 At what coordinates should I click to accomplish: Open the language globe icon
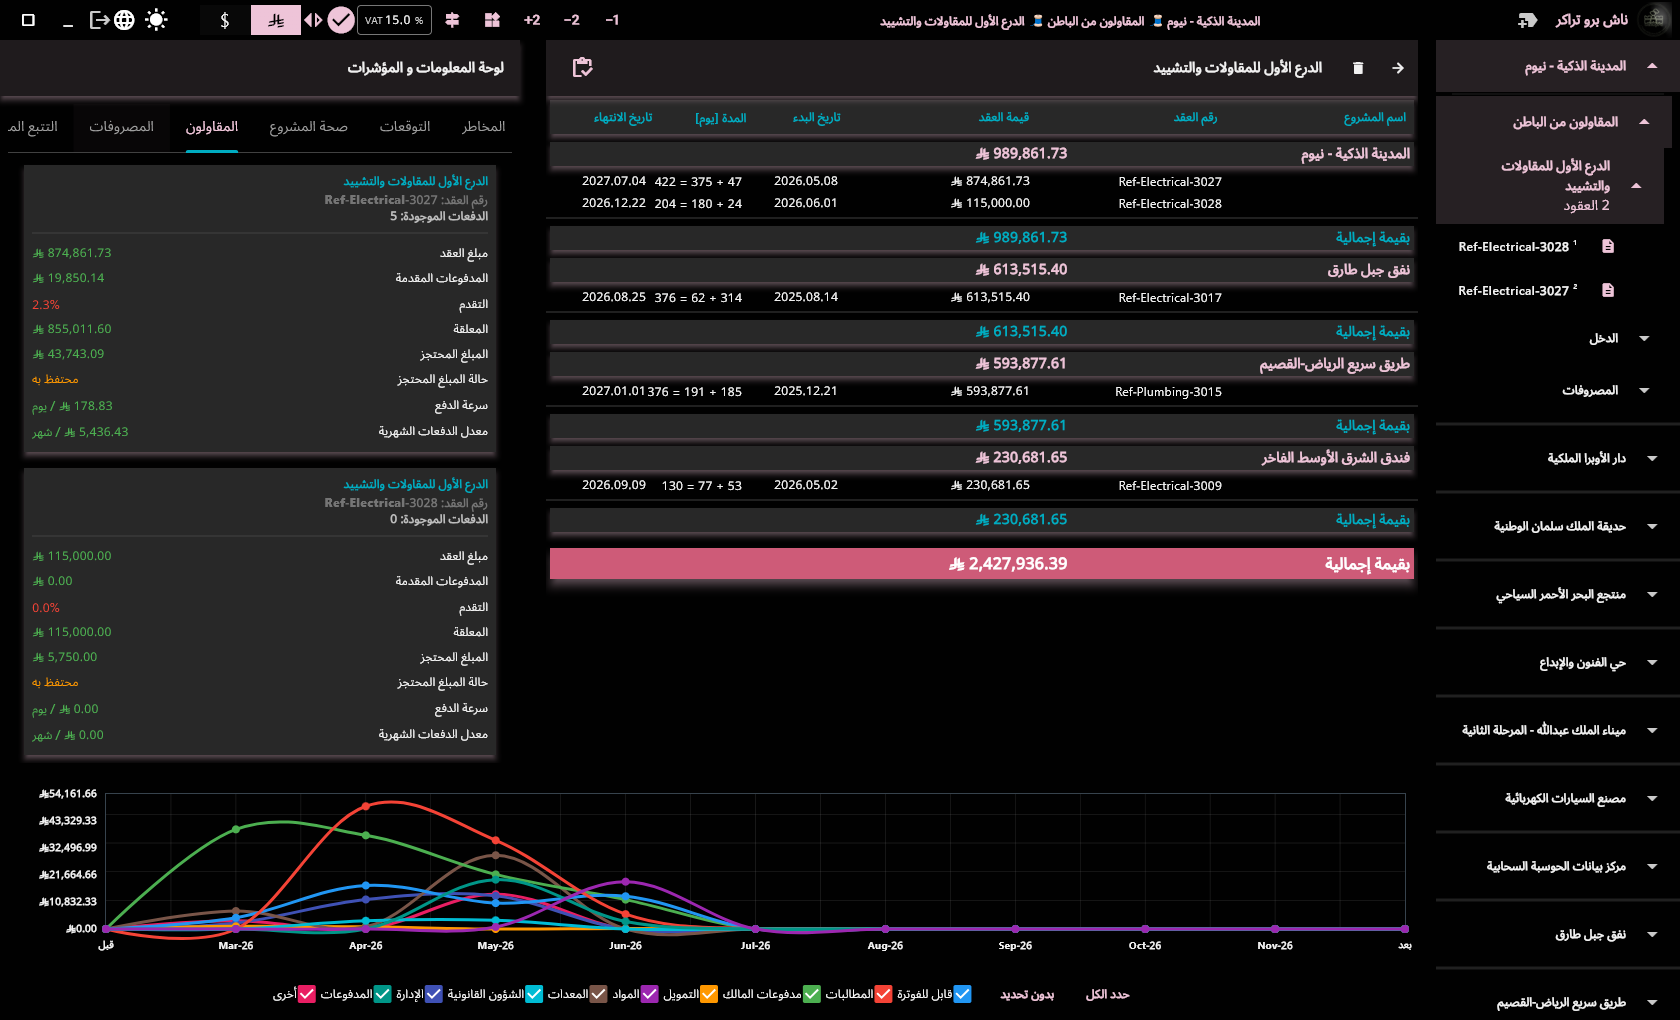pos(124,20)
